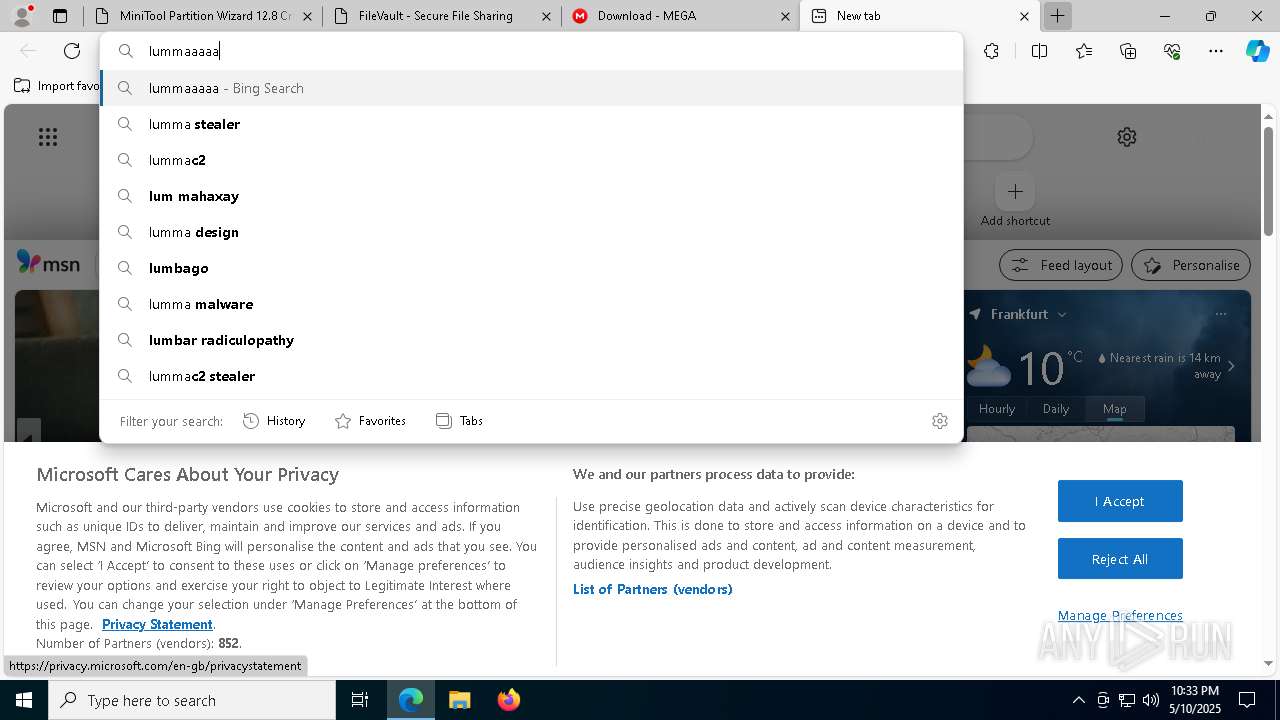The width and height of the screenshot is (1280, 720).
Task: Select the Daily weather tab
Action: [1056, 409]
